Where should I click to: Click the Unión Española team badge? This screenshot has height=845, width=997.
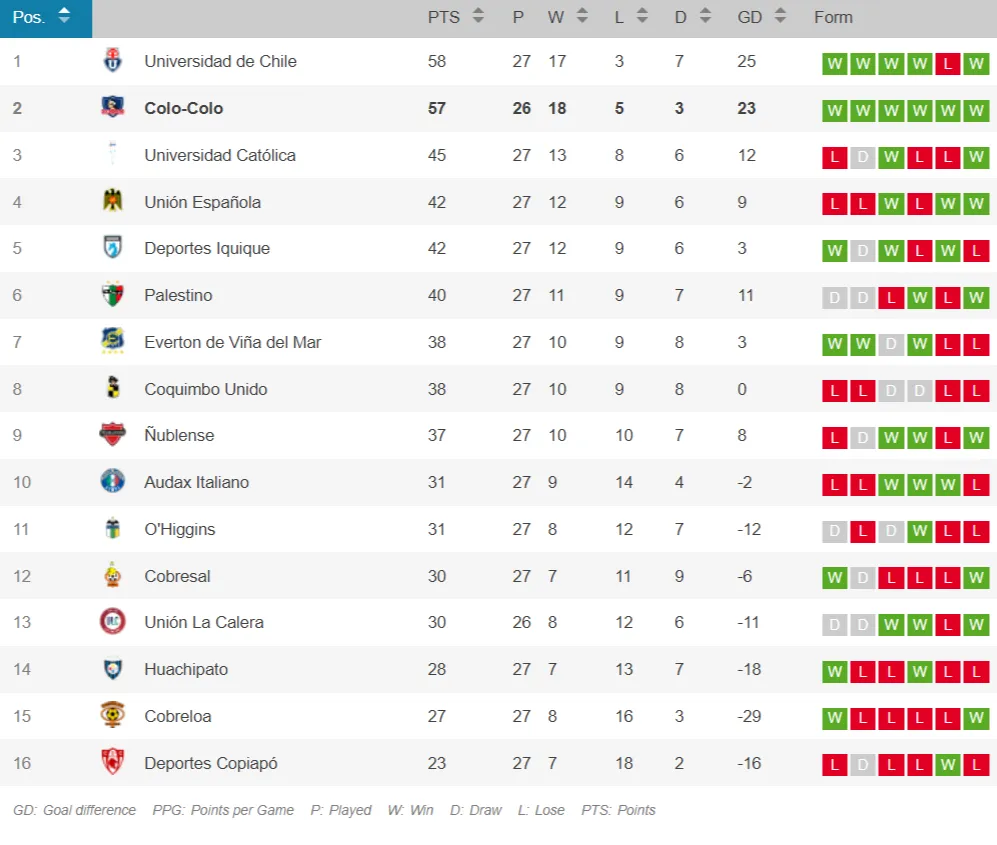[113, 202]
